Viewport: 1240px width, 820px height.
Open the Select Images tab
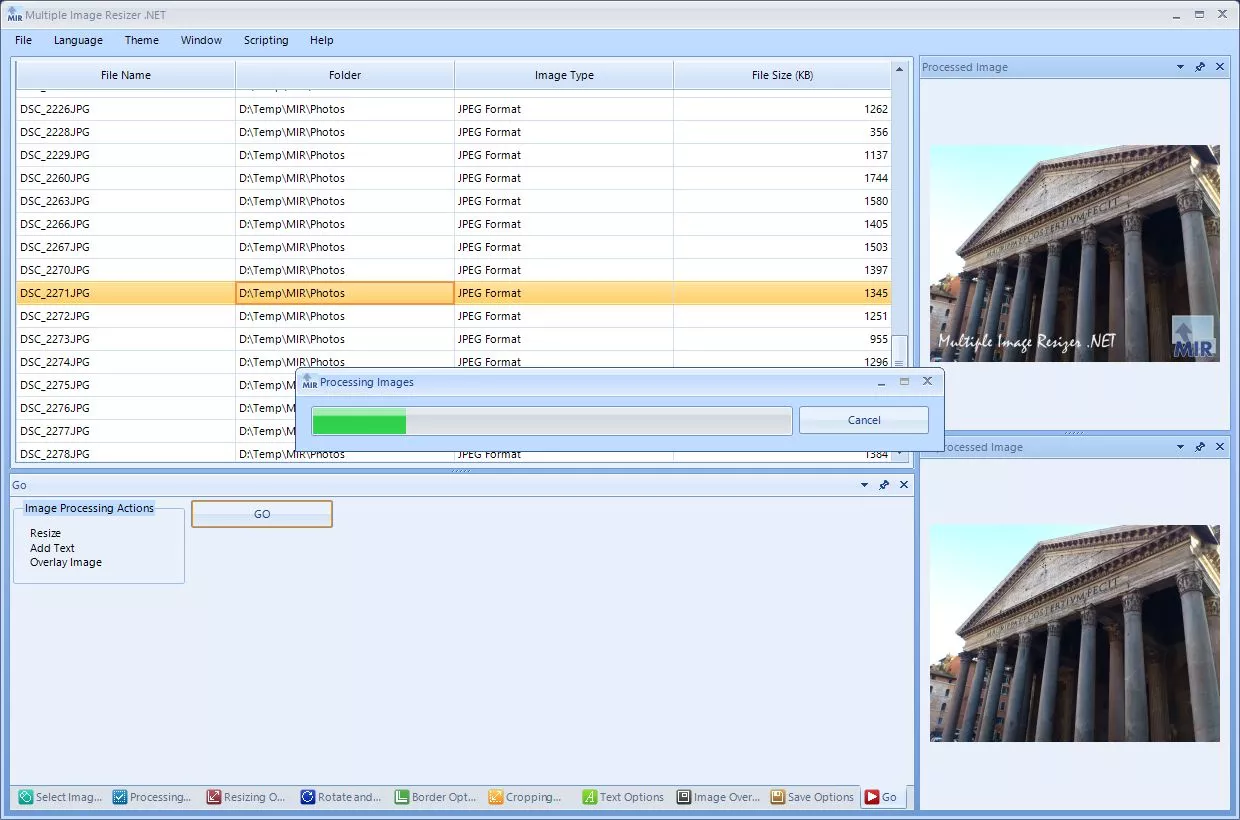pyautogui.click(x=60, y=797)
